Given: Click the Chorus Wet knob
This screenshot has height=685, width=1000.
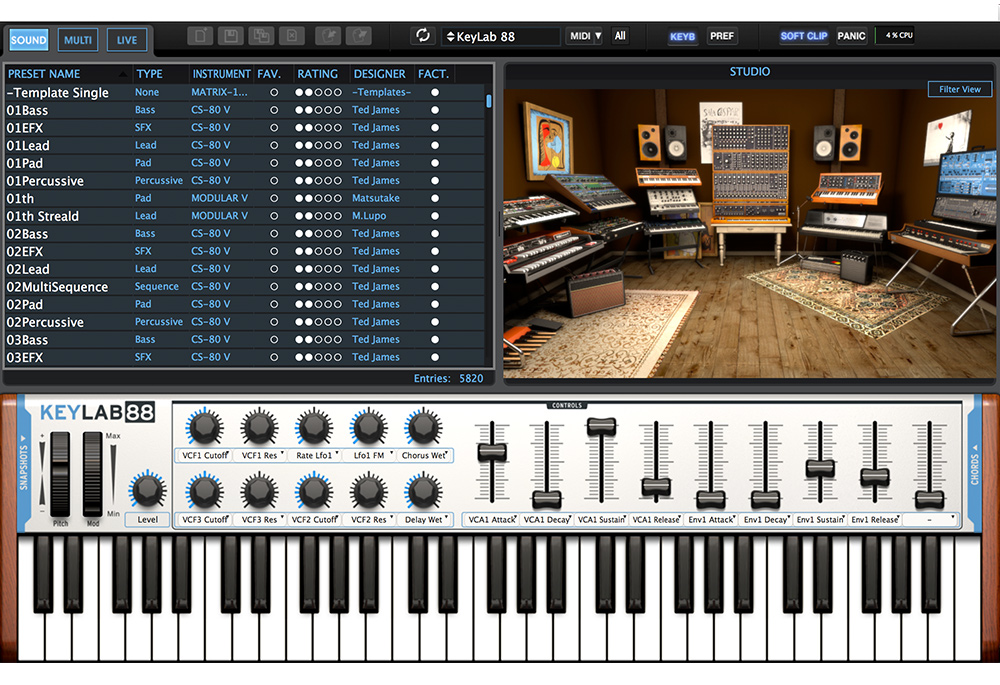Looking at the screenshot, I should 423,427.
